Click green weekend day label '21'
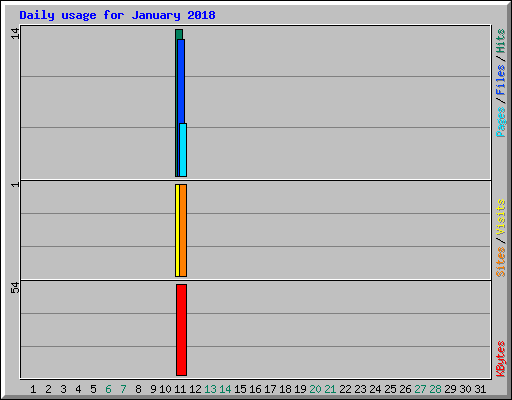This screenshot has height=400, width=512. coord(330,389)
